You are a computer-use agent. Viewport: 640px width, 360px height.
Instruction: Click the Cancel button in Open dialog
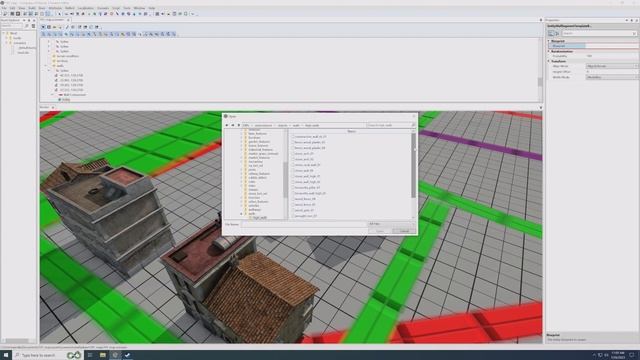[x=404, y=231]
